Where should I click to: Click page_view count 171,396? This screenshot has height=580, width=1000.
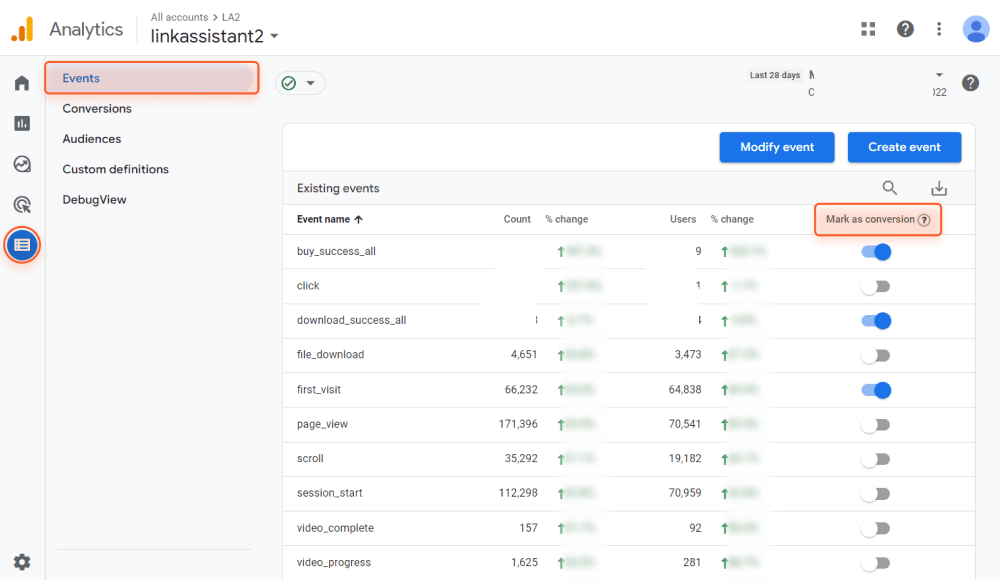(x=518, y=424)
